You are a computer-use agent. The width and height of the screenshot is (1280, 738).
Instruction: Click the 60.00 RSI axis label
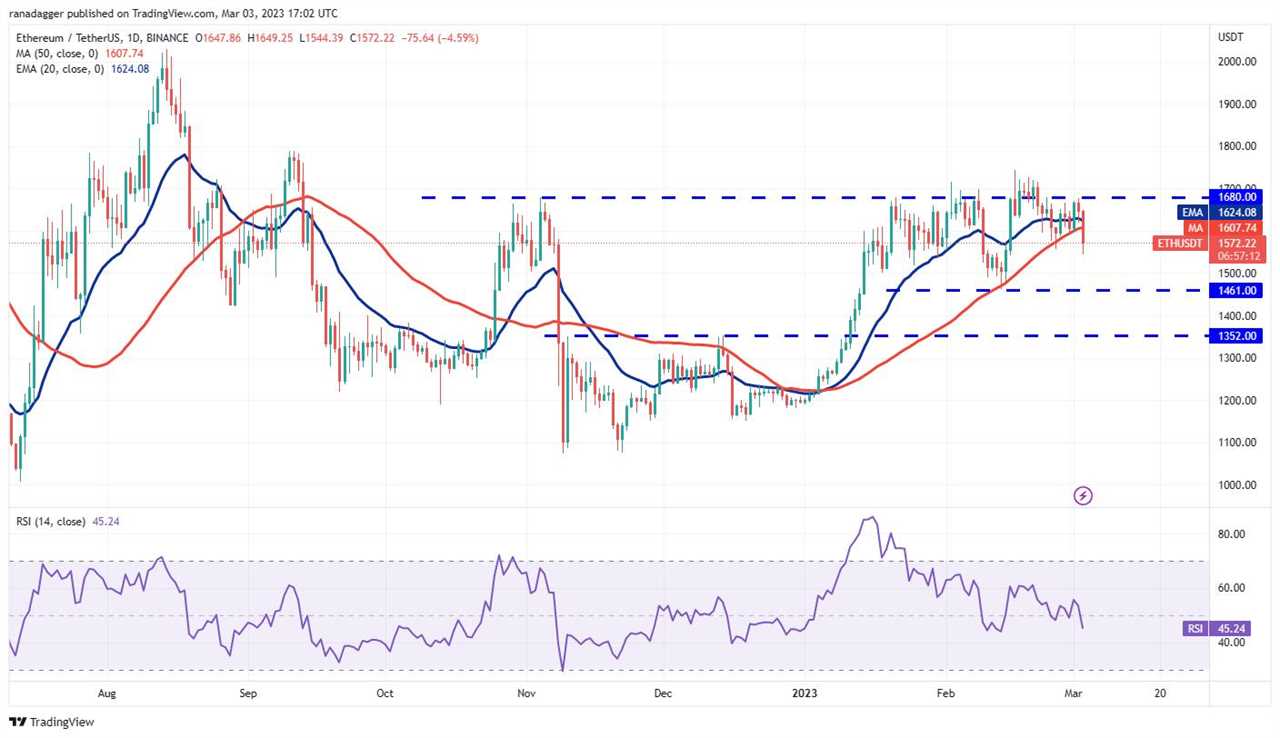tap(1231, 588)
